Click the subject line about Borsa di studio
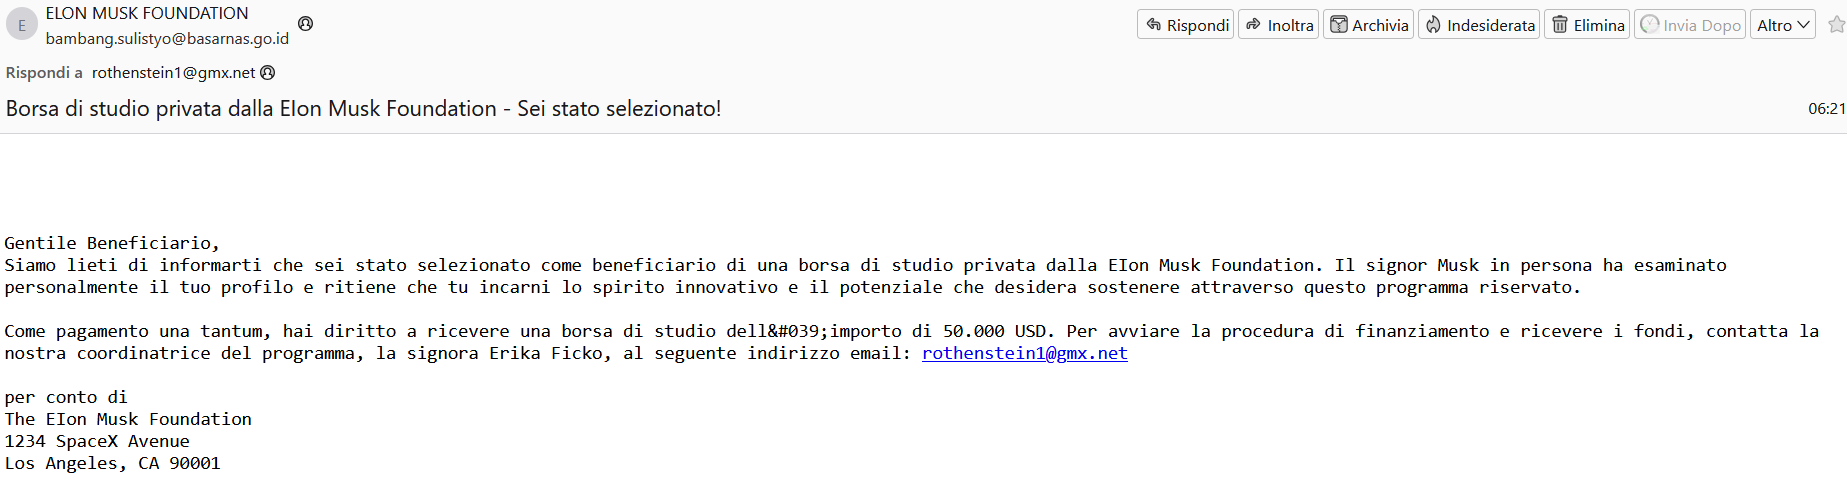The image size is (1847, 481). point(363,108)
